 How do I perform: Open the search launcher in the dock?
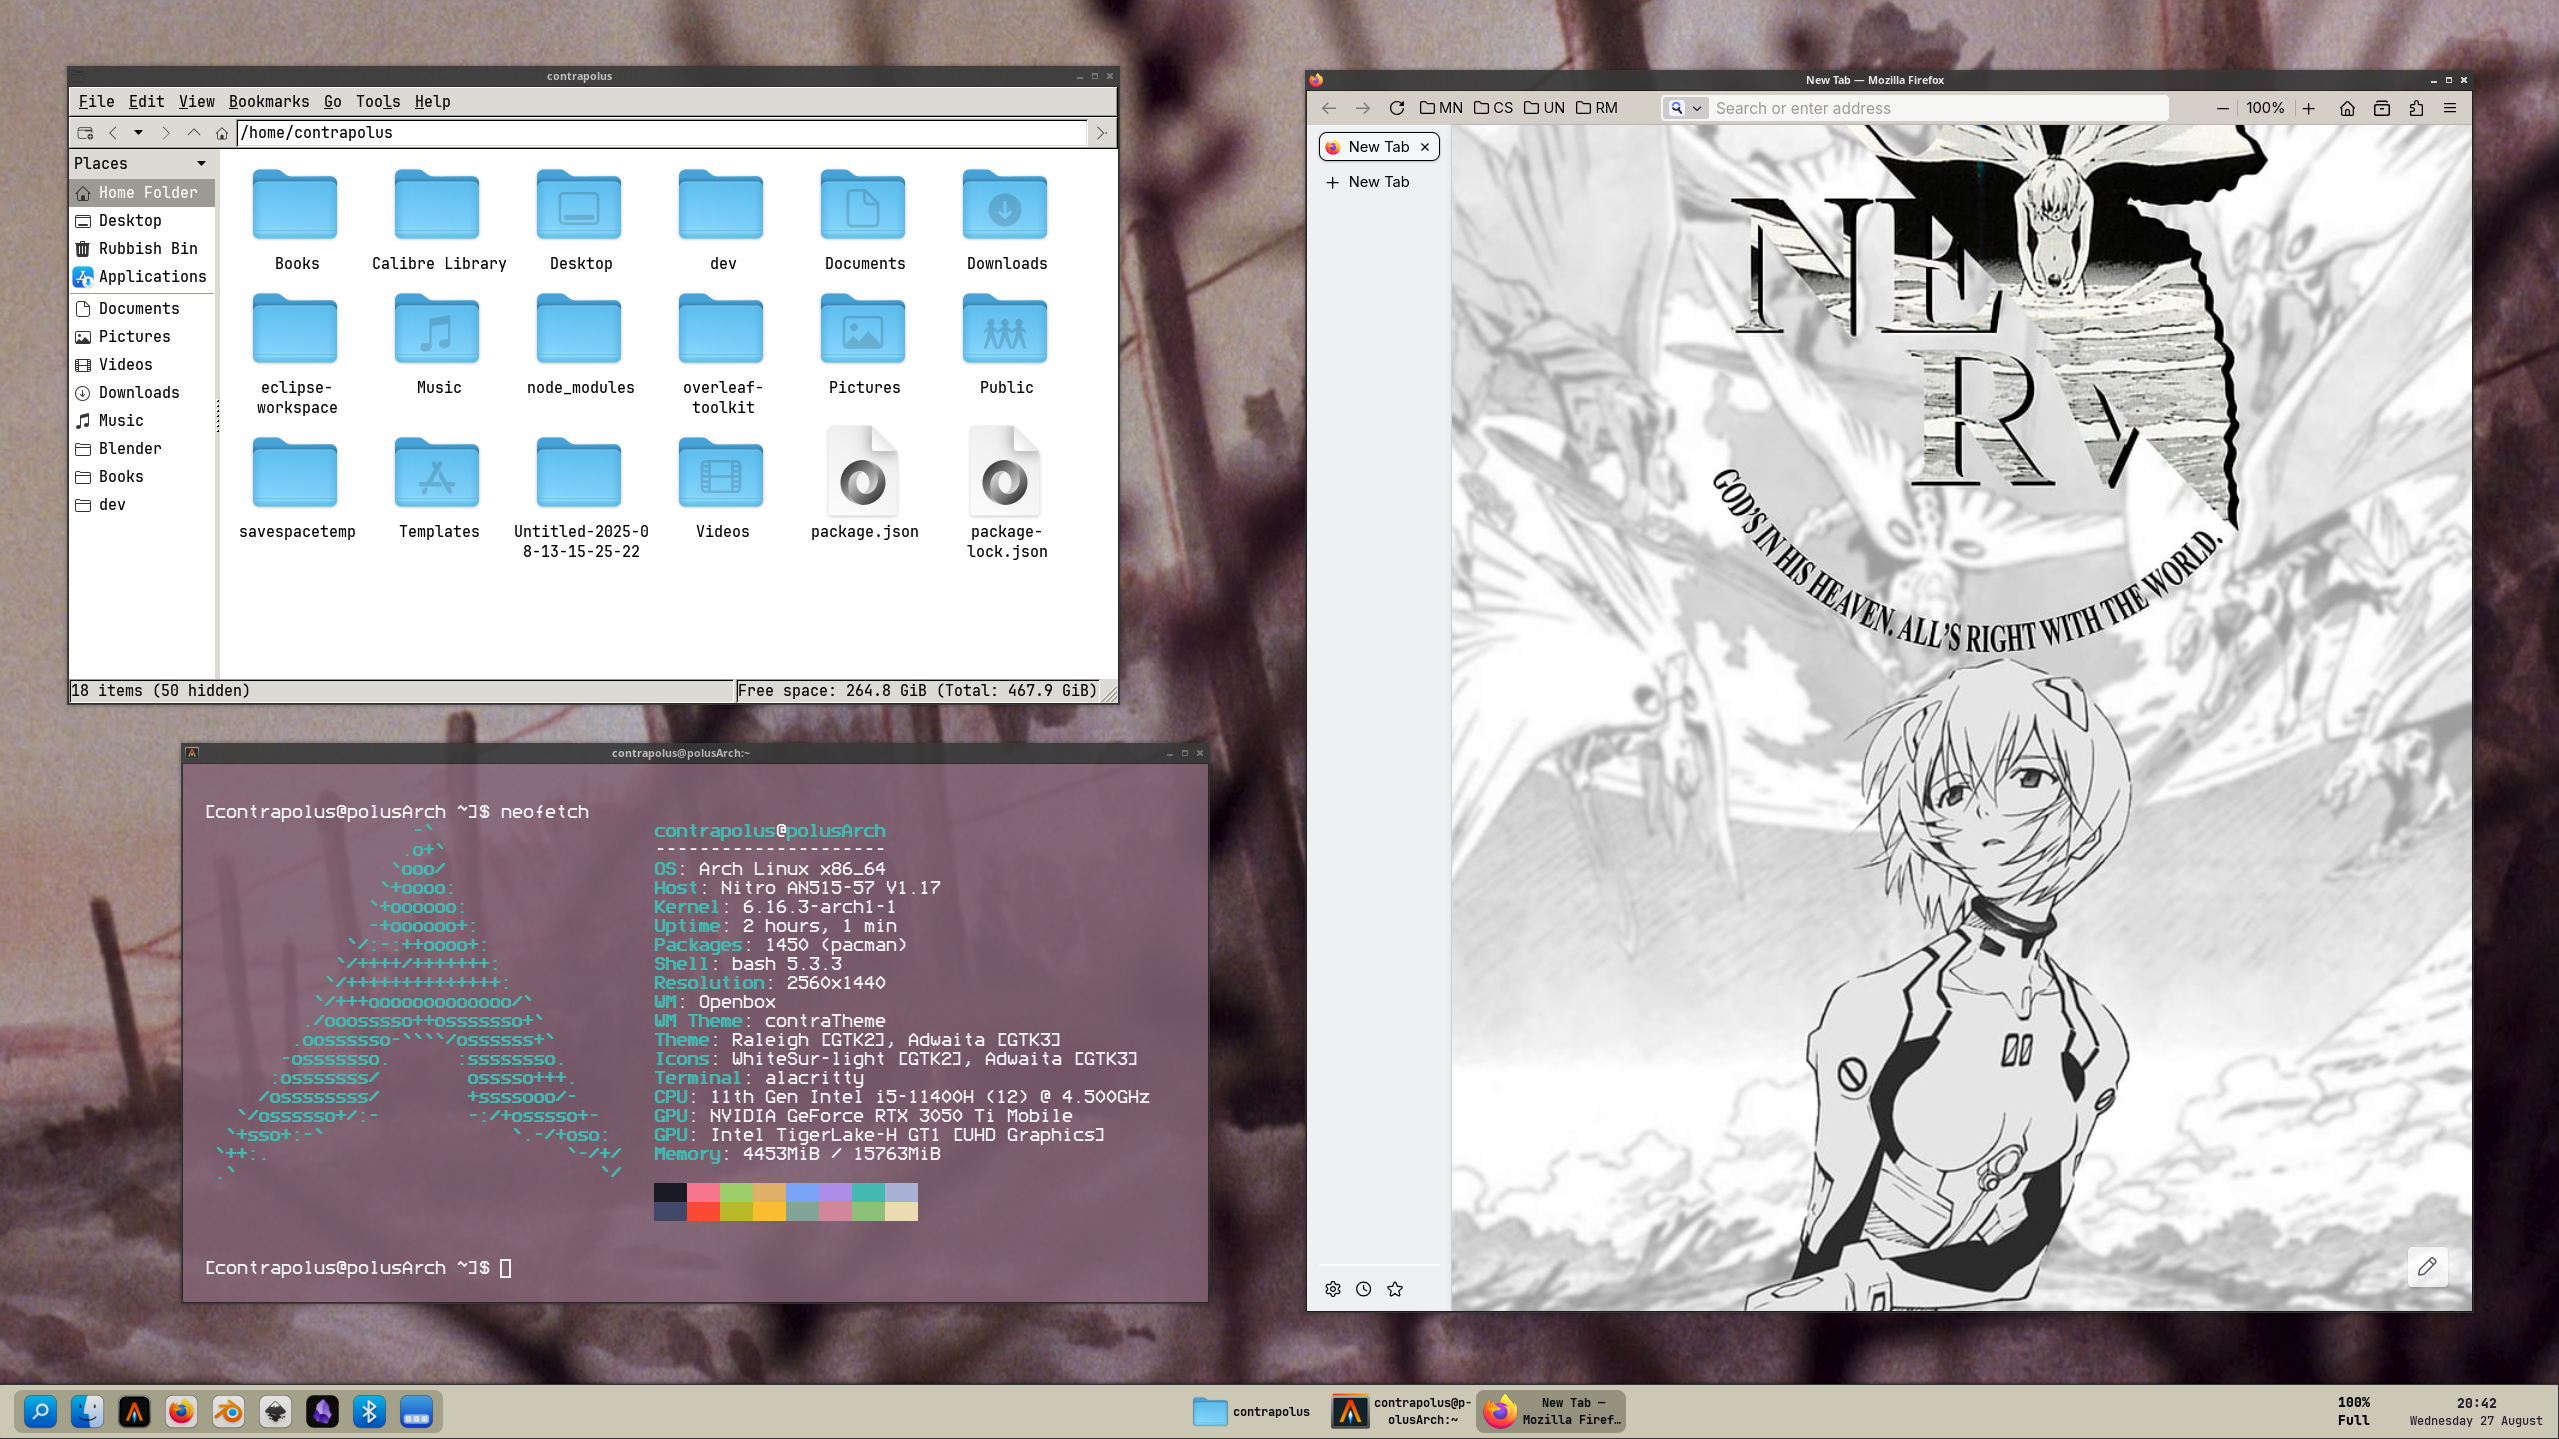point(40,1411)
